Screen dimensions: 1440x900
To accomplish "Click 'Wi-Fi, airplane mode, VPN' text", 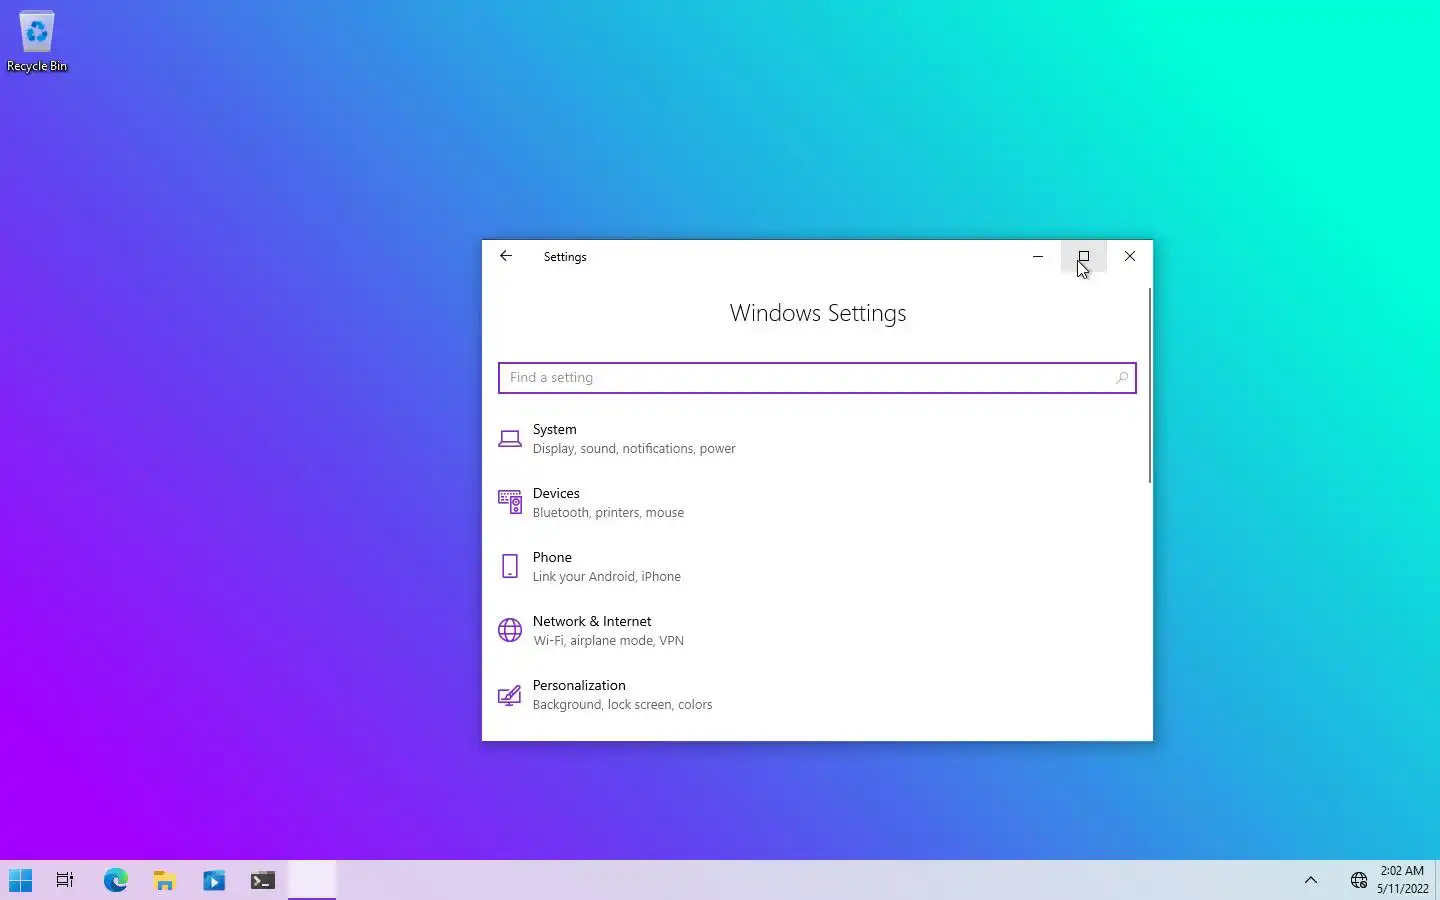I will coord(608,641).
